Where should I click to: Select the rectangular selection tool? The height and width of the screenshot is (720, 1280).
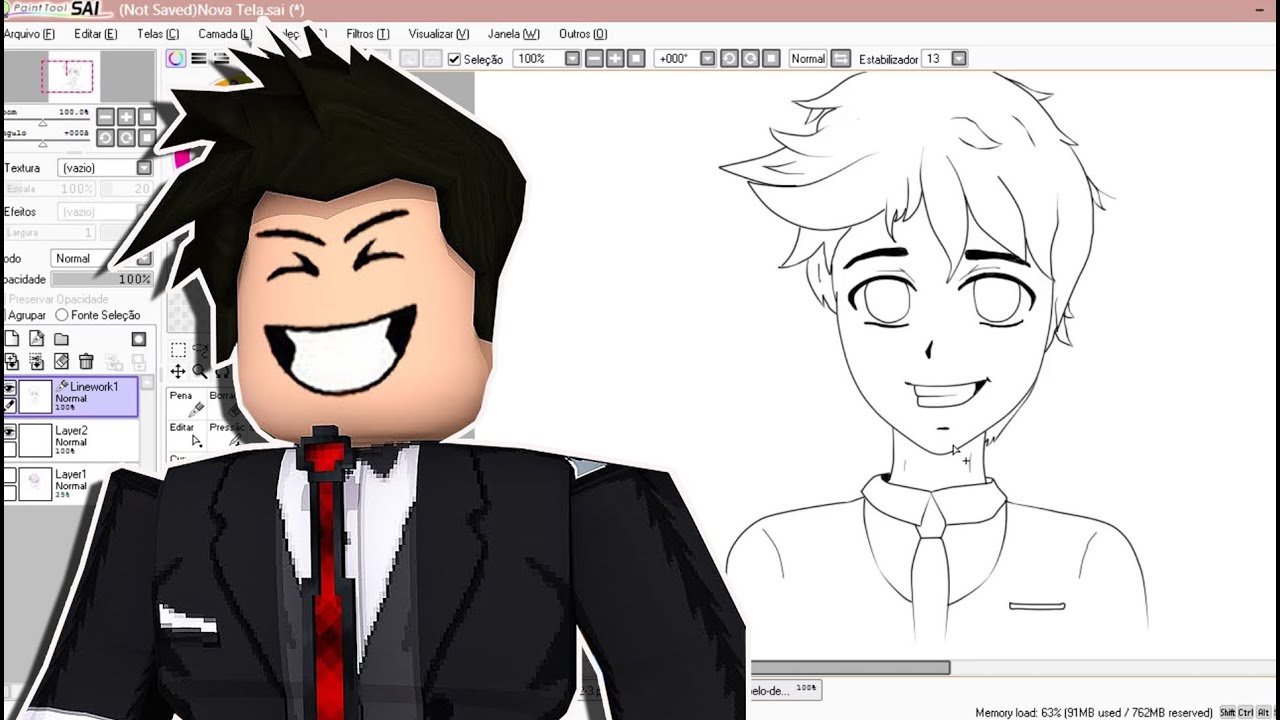(178, 350)
